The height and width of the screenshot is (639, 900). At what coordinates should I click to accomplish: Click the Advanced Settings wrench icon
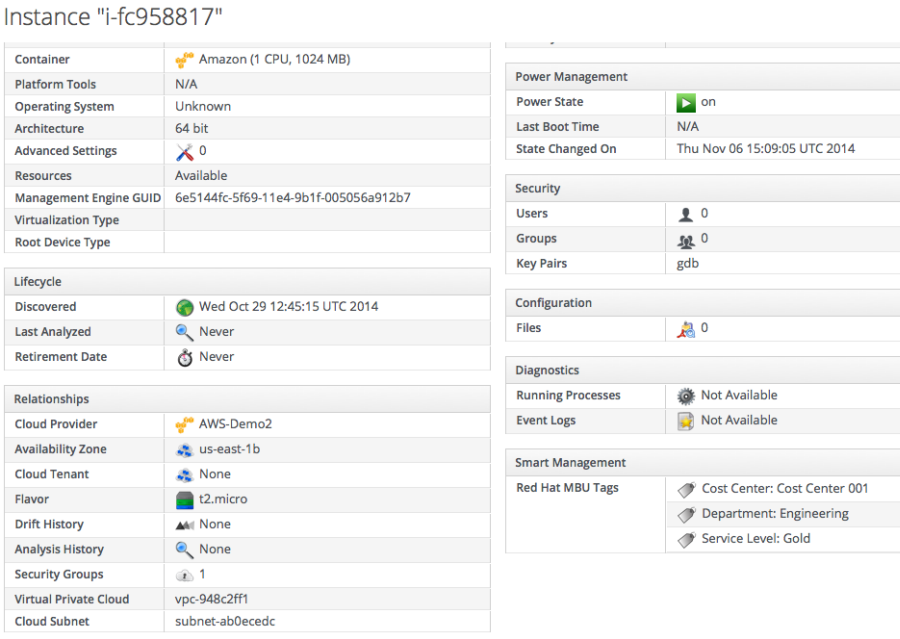[184, 151]
